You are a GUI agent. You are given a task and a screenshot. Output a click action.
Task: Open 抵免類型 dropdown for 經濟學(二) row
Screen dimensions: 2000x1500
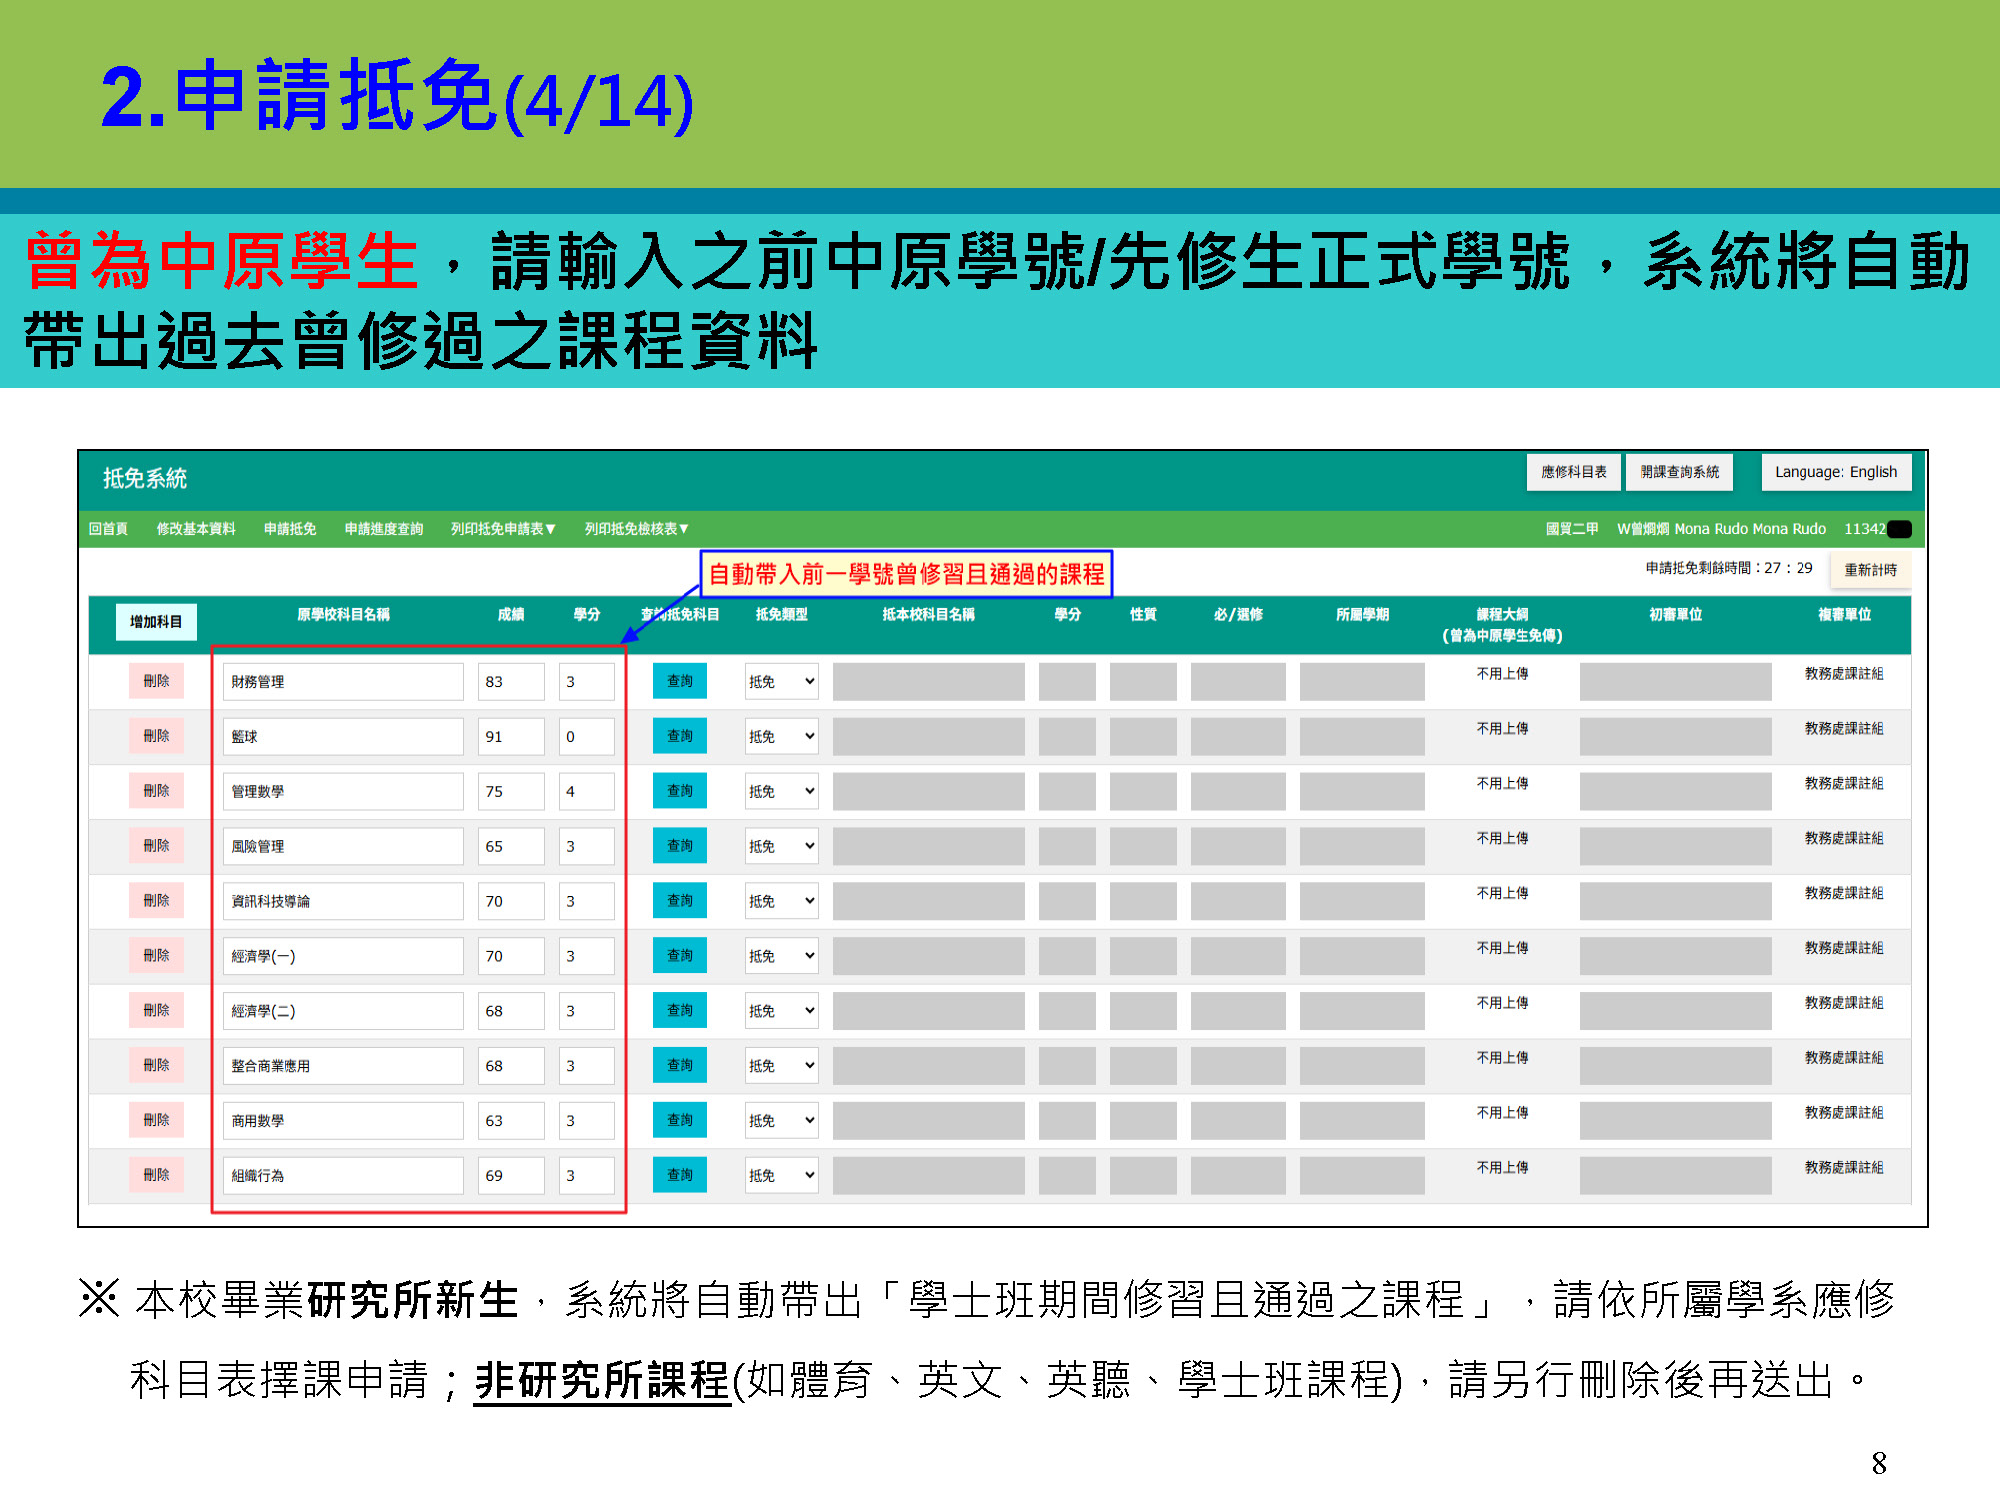(781, 1011)
